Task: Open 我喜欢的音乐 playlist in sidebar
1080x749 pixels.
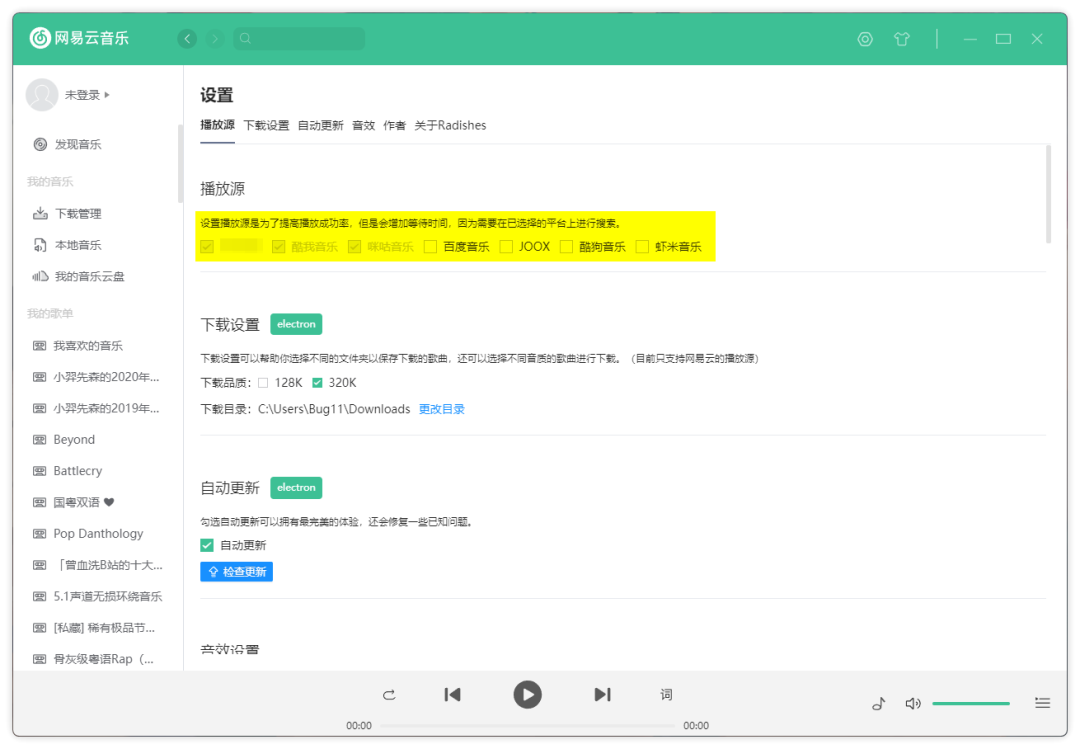Action: (88, 345)
